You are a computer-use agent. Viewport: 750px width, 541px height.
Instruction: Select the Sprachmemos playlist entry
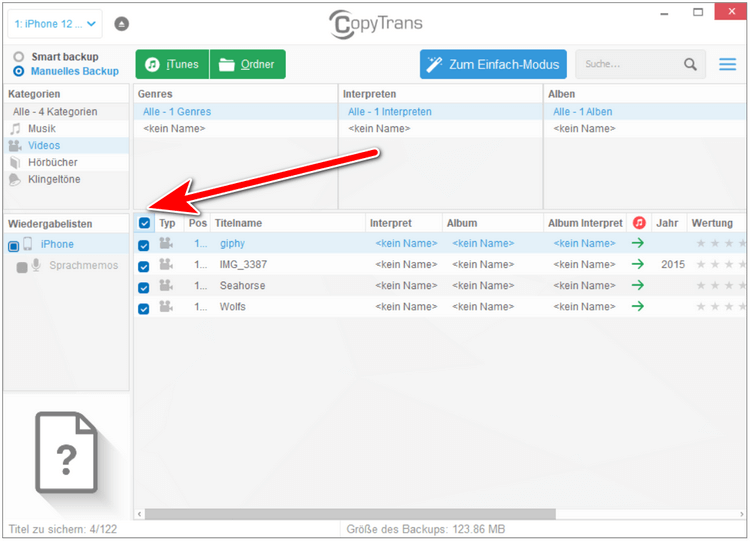point(84,265)
